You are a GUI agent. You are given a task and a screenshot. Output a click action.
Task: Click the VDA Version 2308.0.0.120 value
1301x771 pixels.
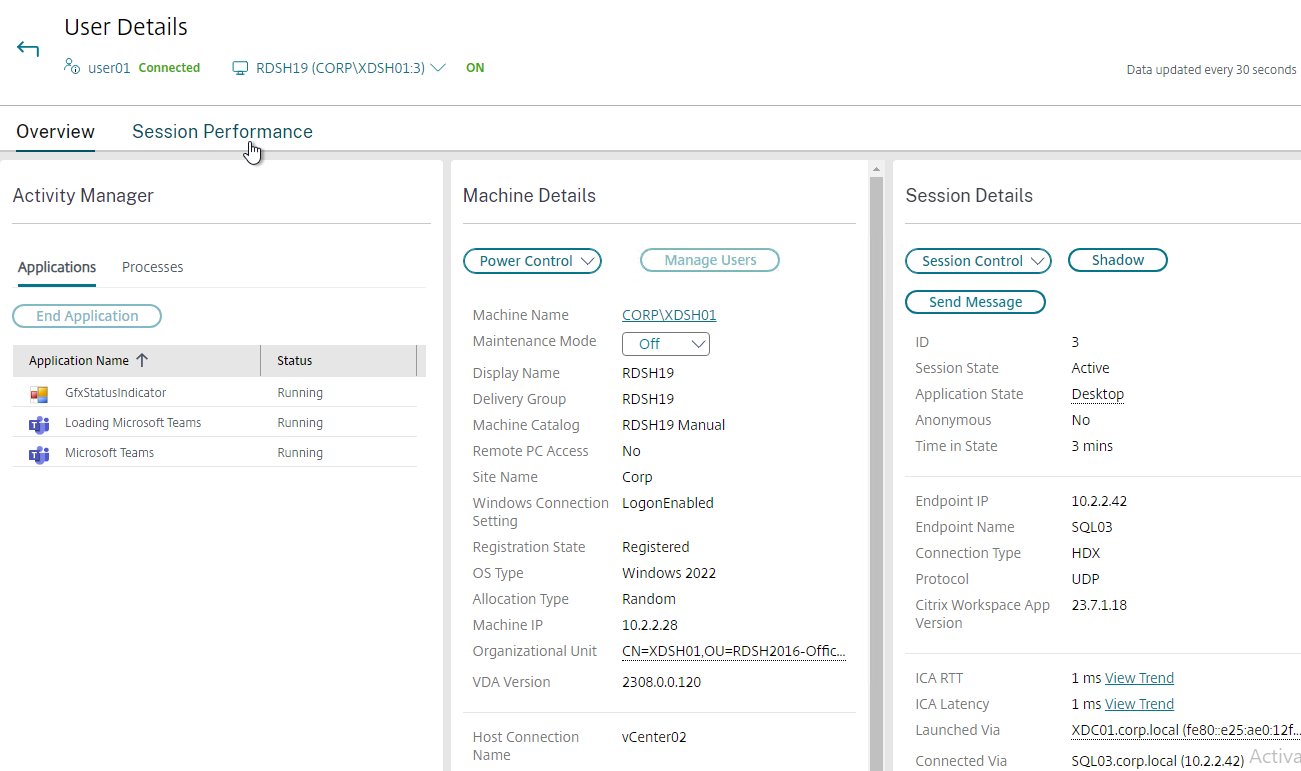(x=661, y=682)
